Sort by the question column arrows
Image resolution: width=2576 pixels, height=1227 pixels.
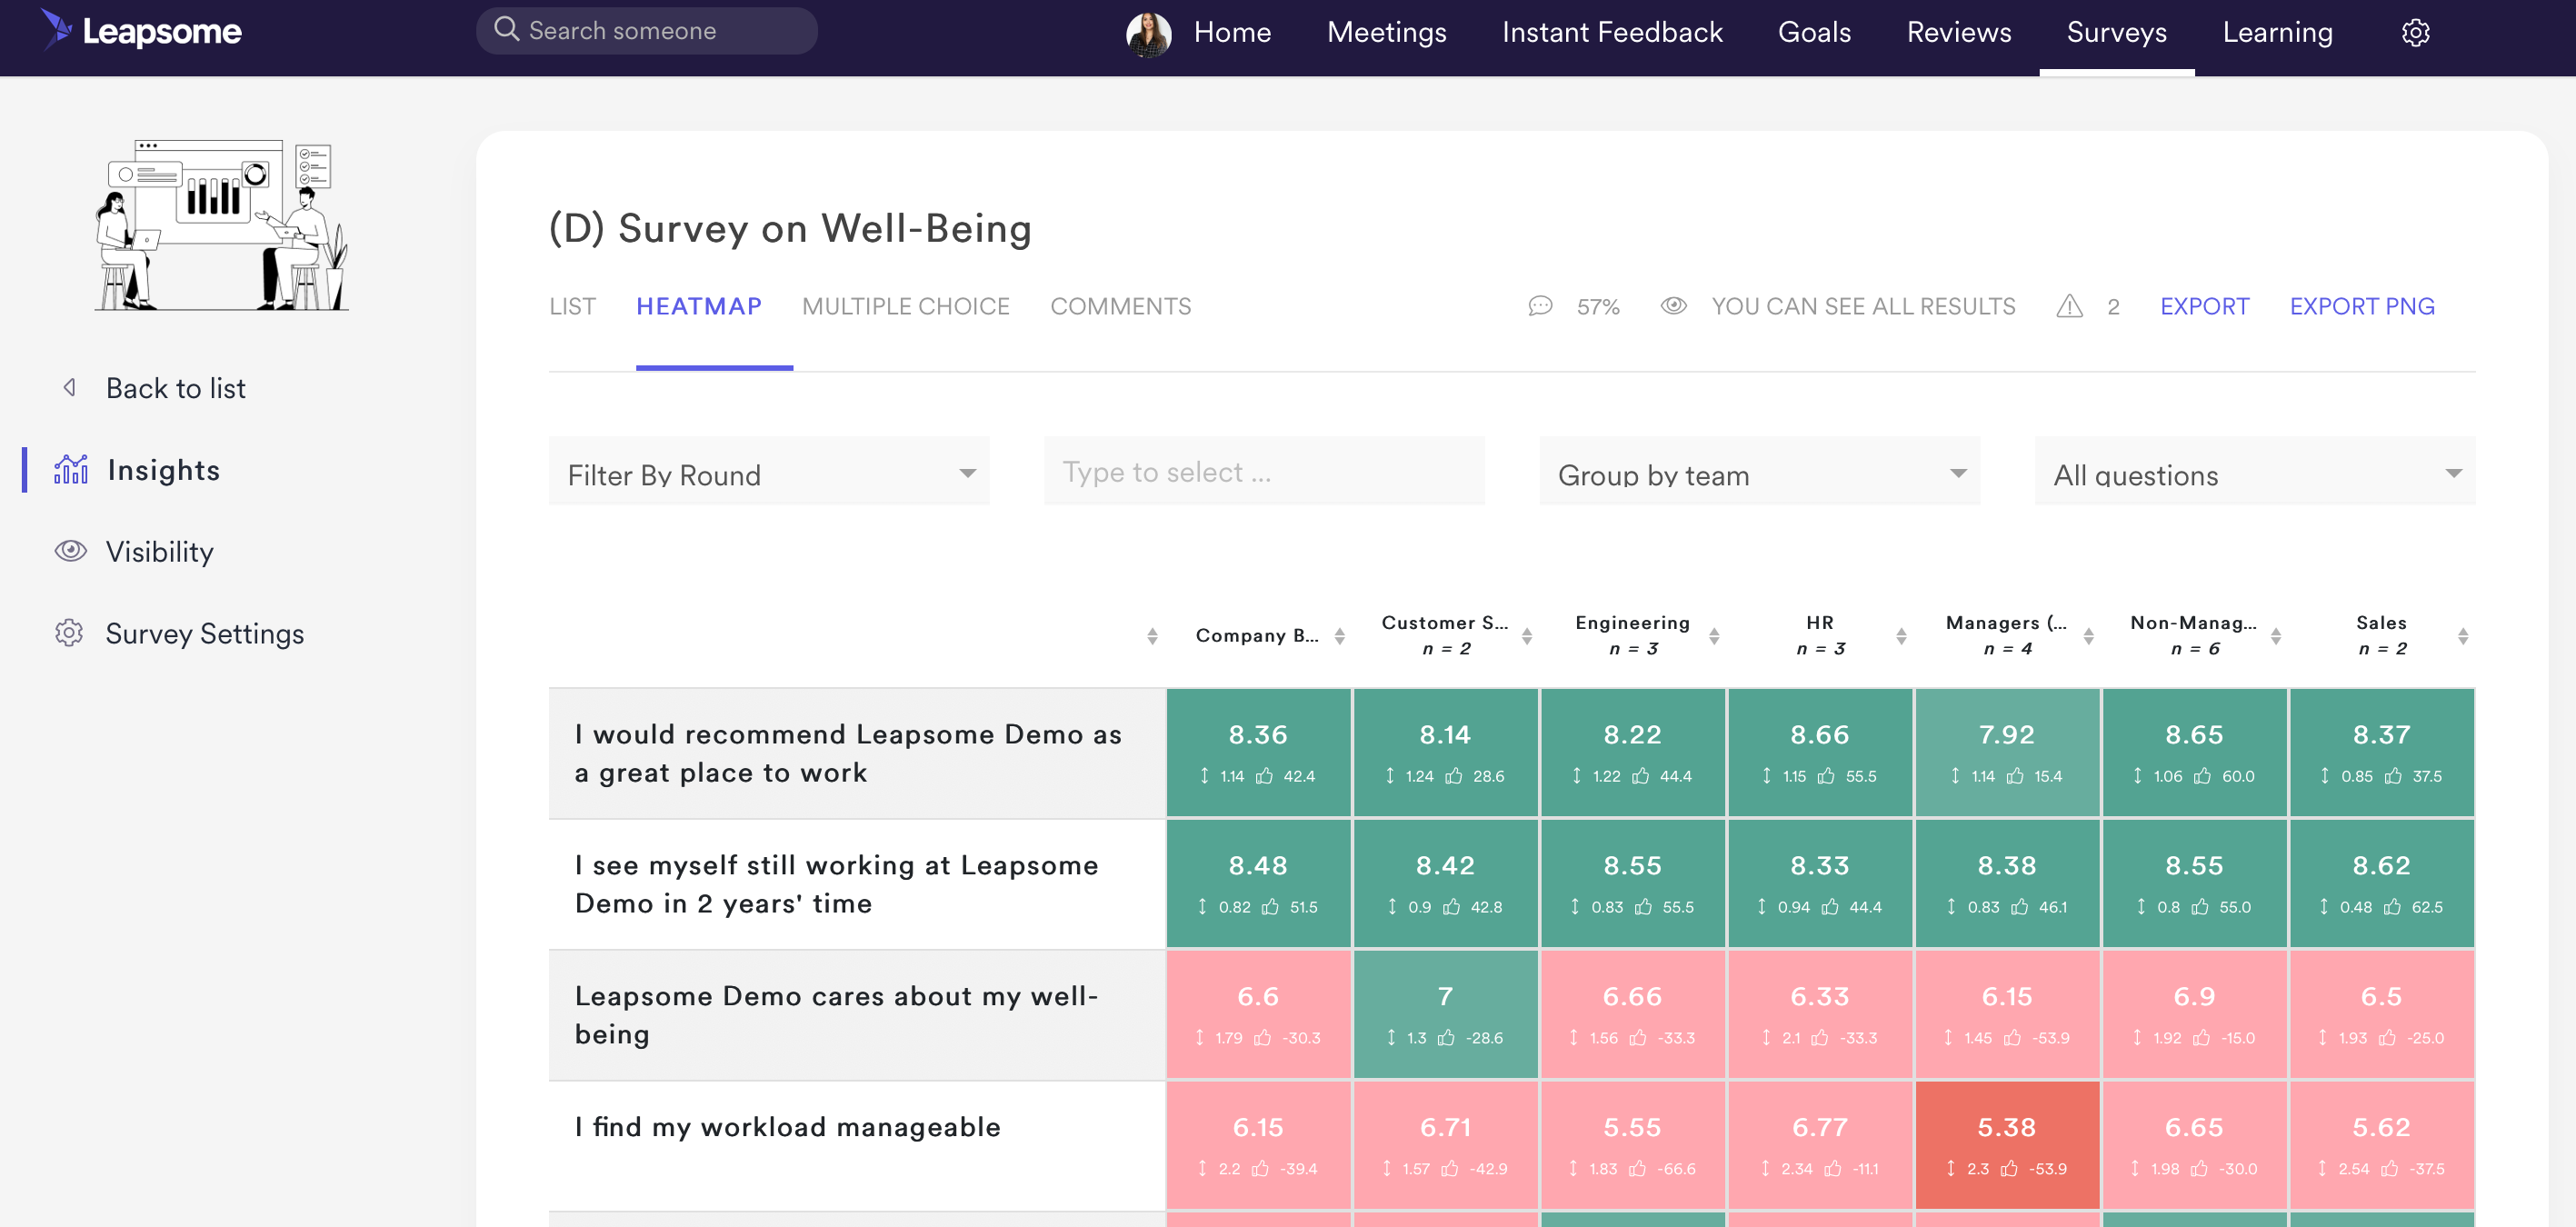click(1152, 636)
